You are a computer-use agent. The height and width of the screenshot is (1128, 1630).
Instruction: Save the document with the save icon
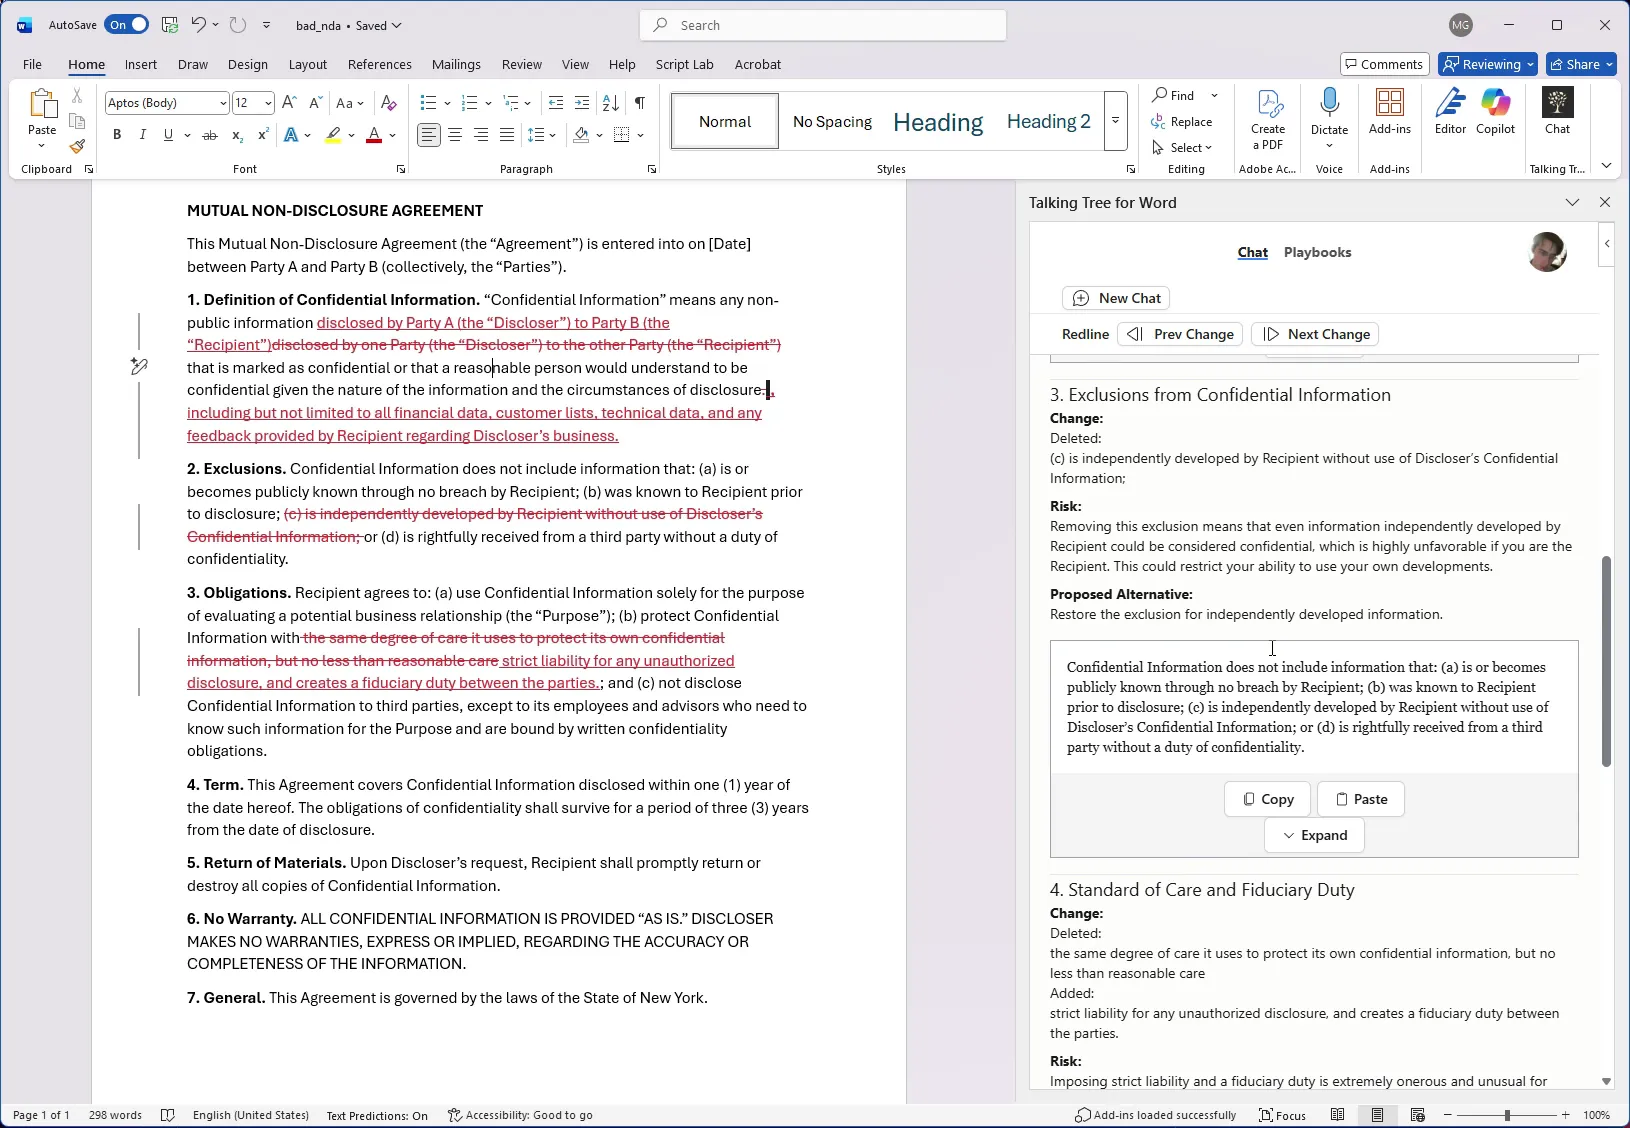click(169, 25)
